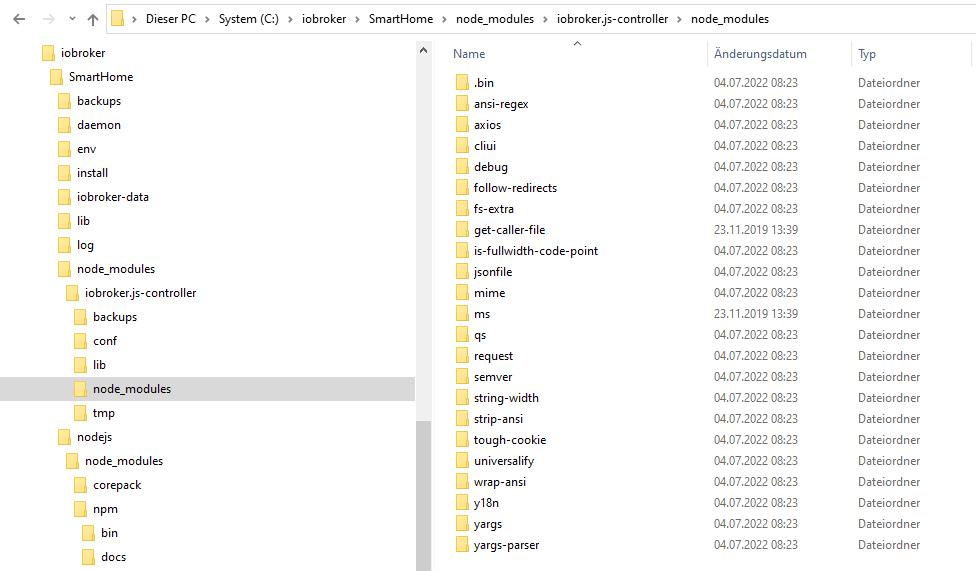Click folder icon beside nodejs in tree
The height and width of the screenshot is (571, 976).
tap(65, 437)
